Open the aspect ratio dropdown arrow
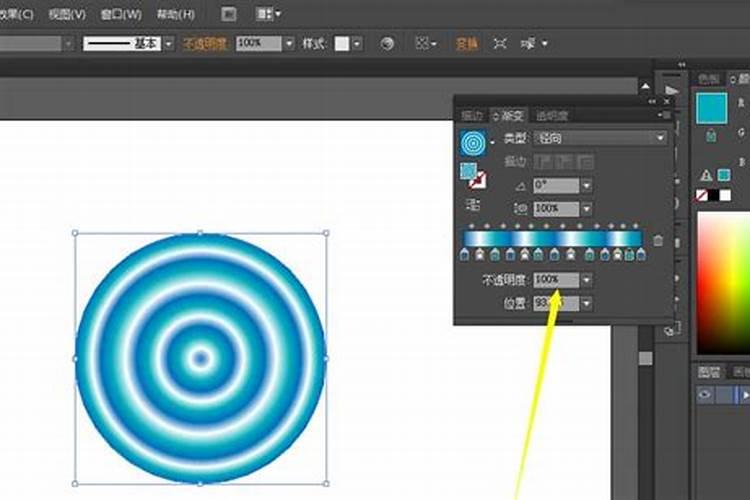The image size is (750, 500). tap(586, 209)
